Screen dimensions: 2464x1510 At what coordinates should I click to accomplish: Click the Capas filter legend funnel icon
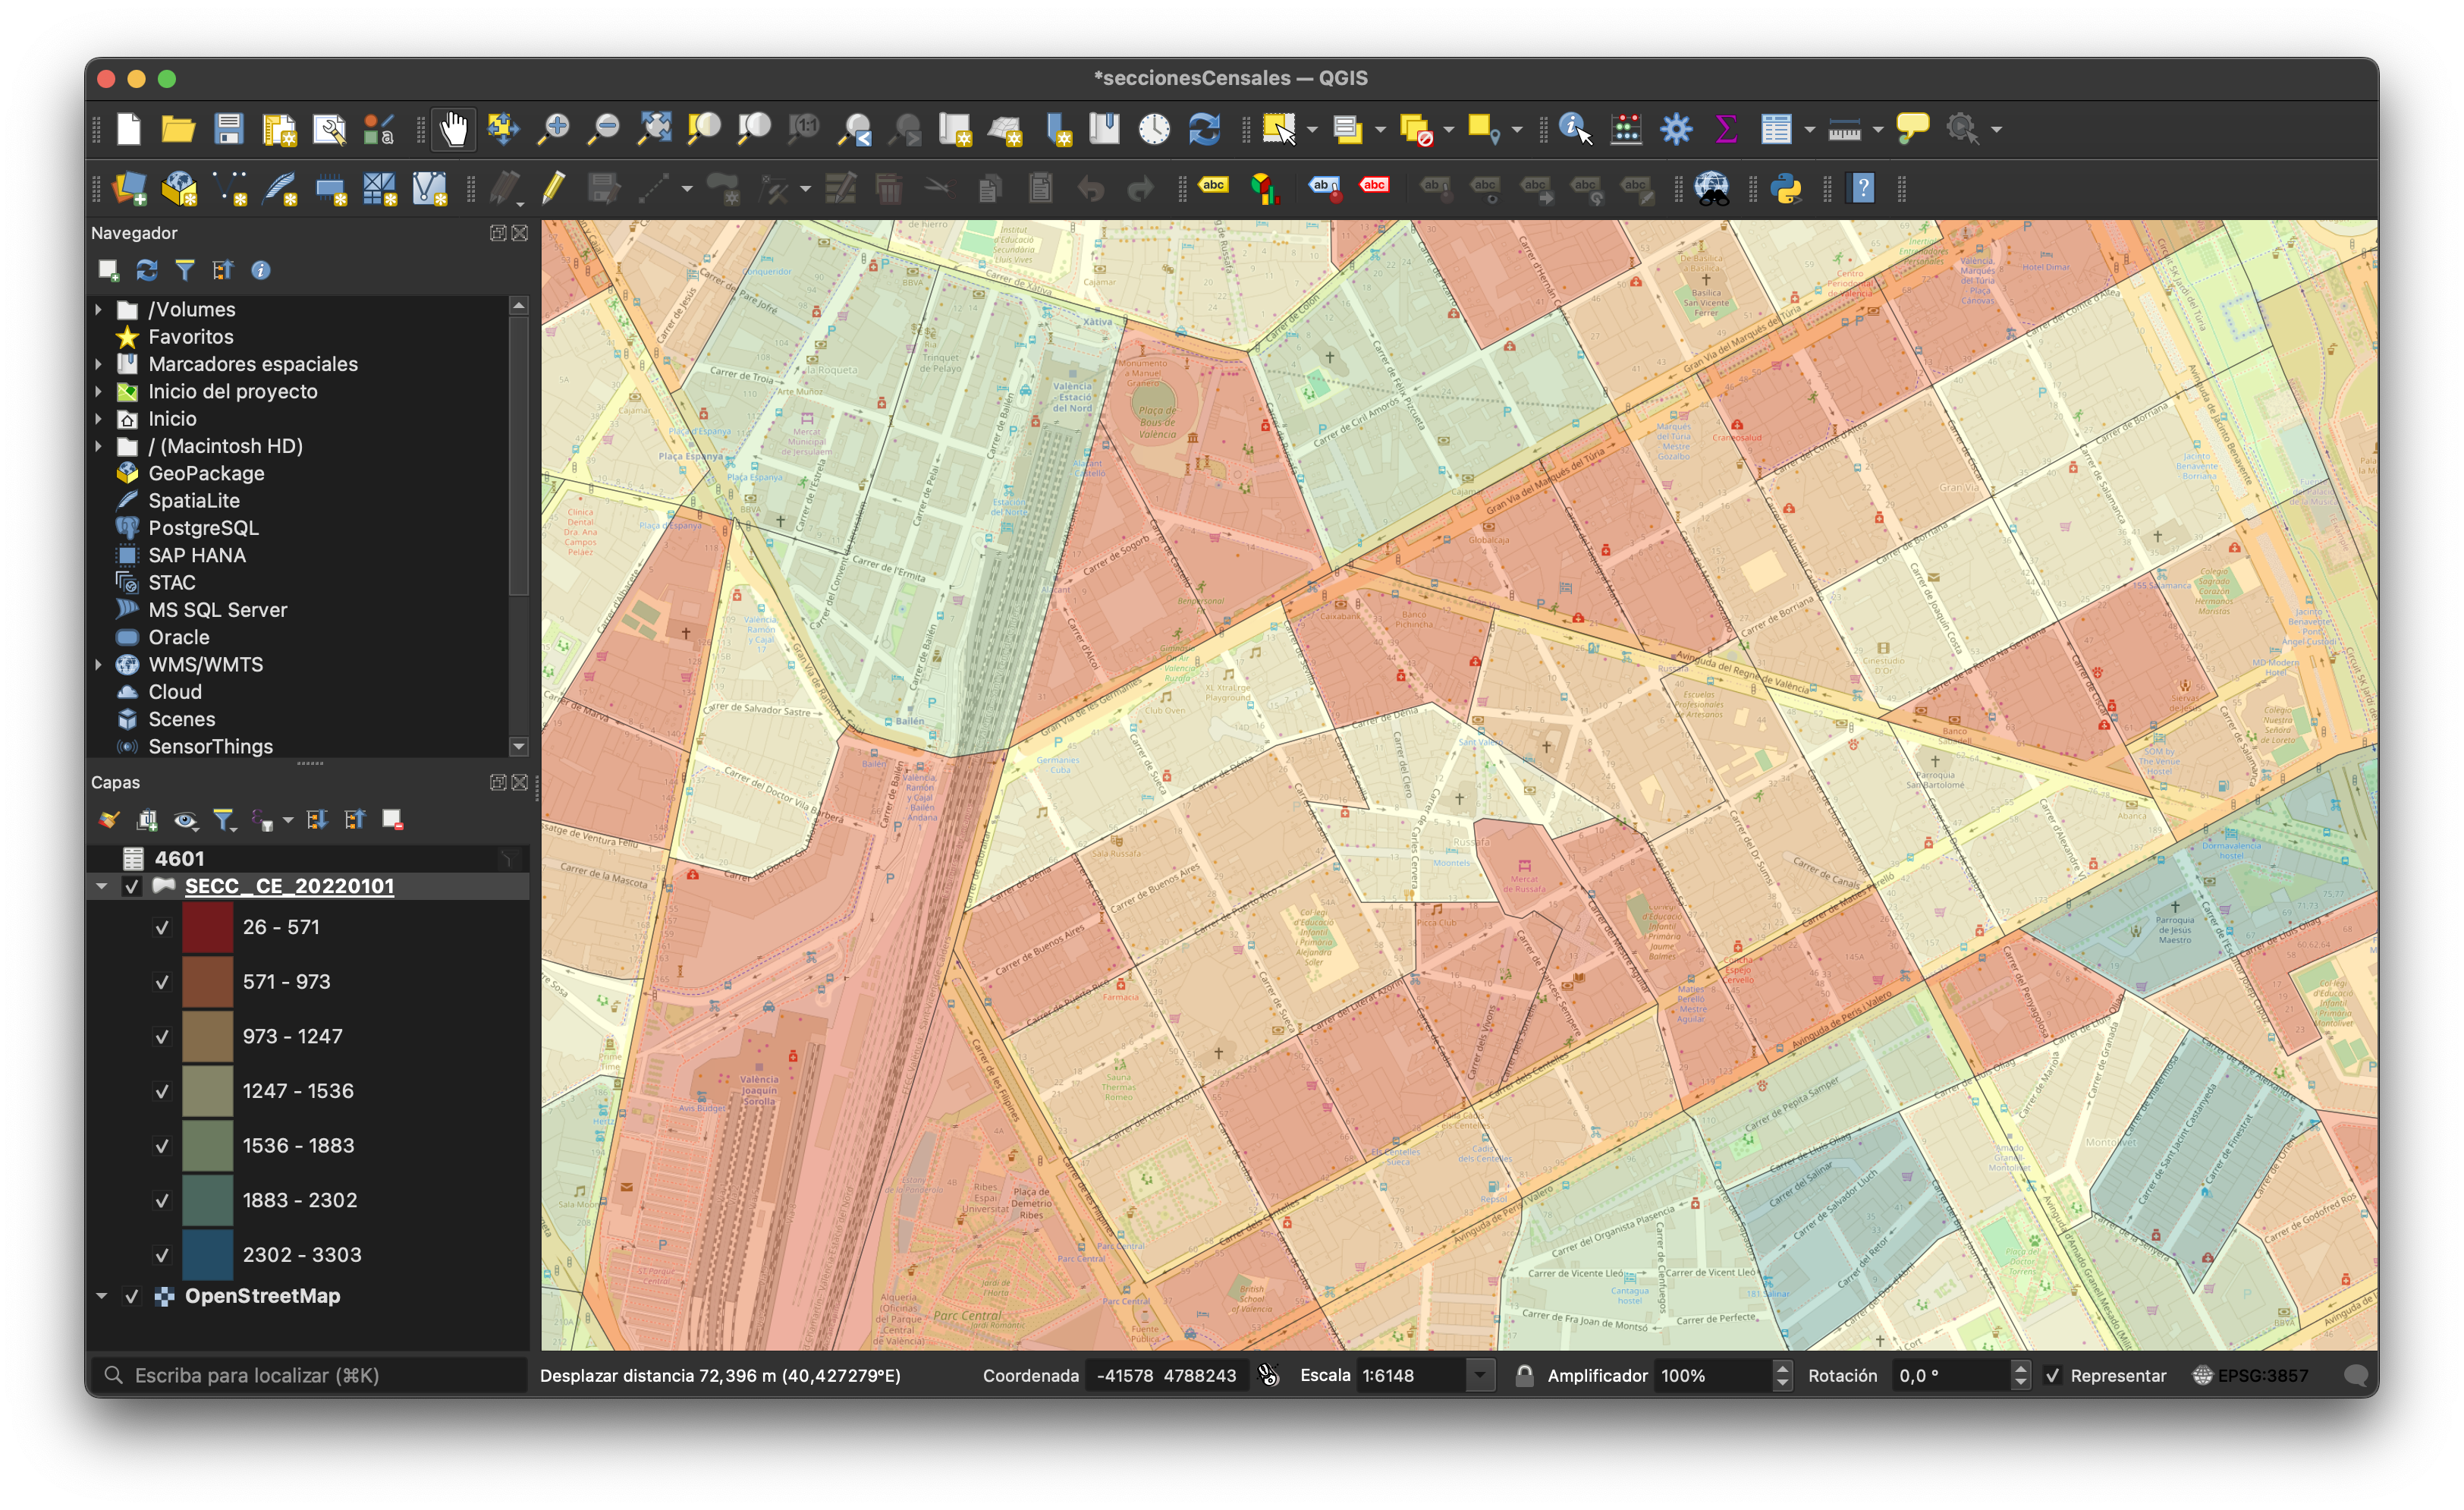point(224,821)
